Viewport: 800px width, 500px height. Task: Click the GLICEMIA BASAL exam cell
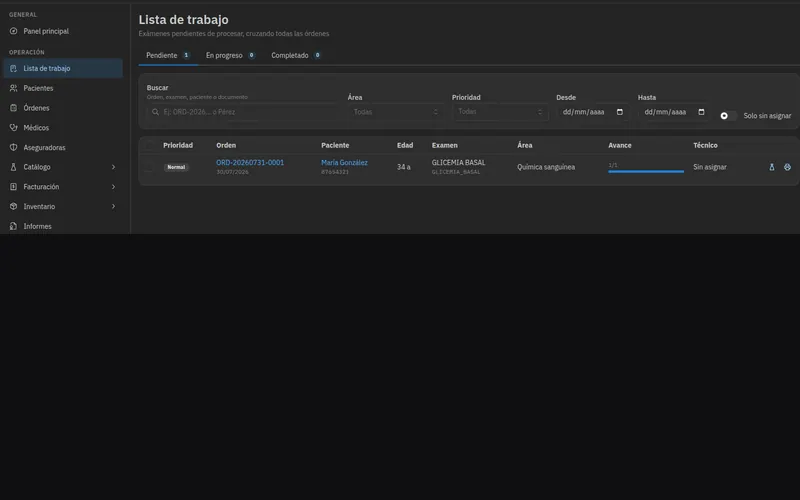coord(458,167)
